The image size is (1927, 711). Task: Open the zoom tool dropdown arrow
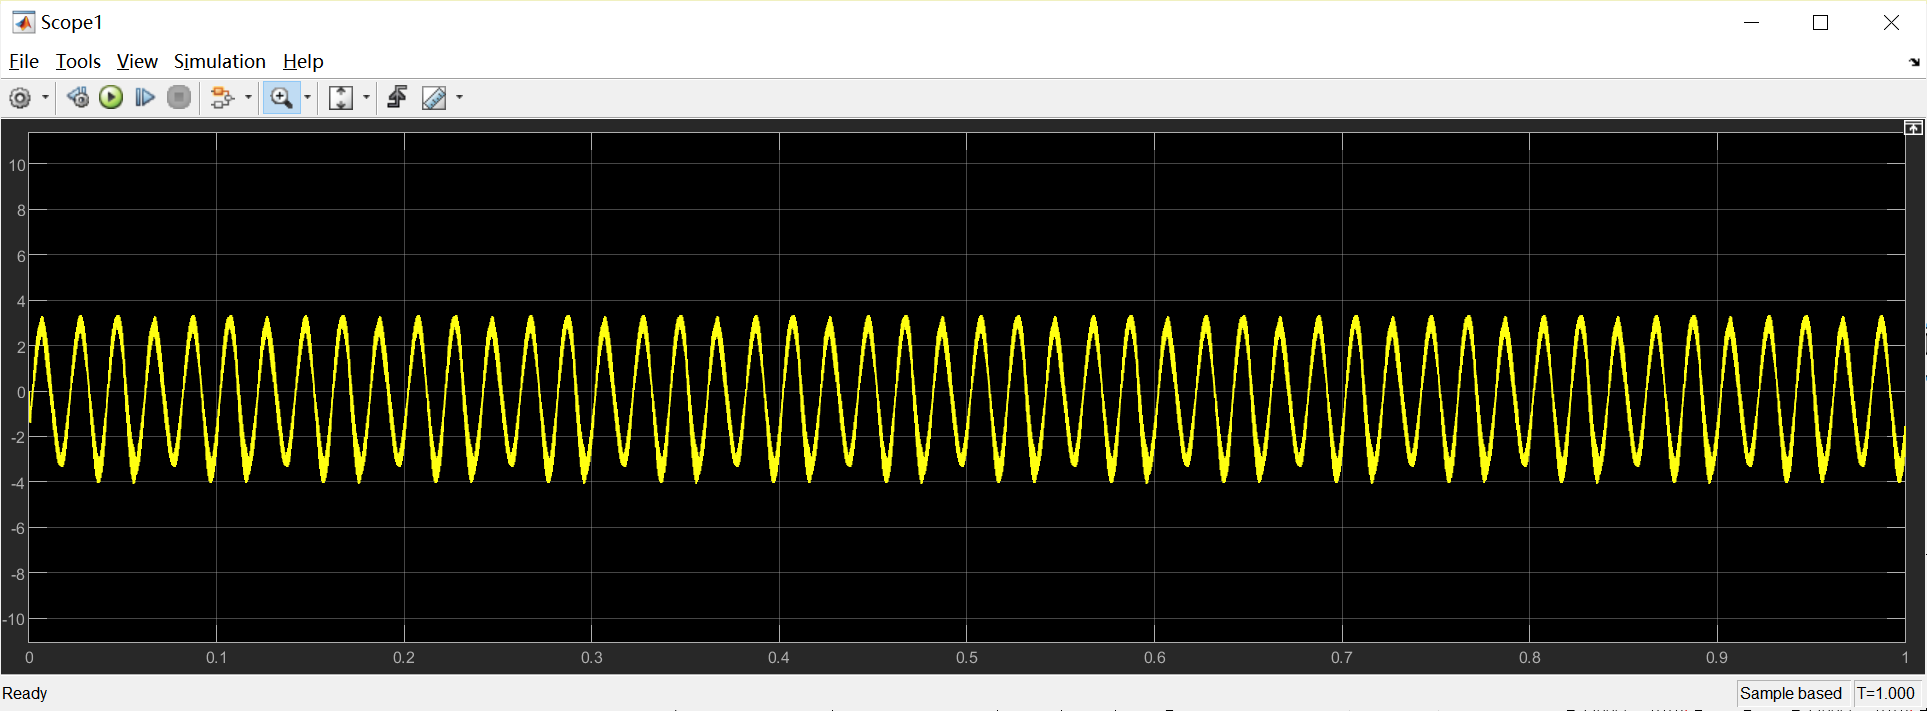[307, 97]
